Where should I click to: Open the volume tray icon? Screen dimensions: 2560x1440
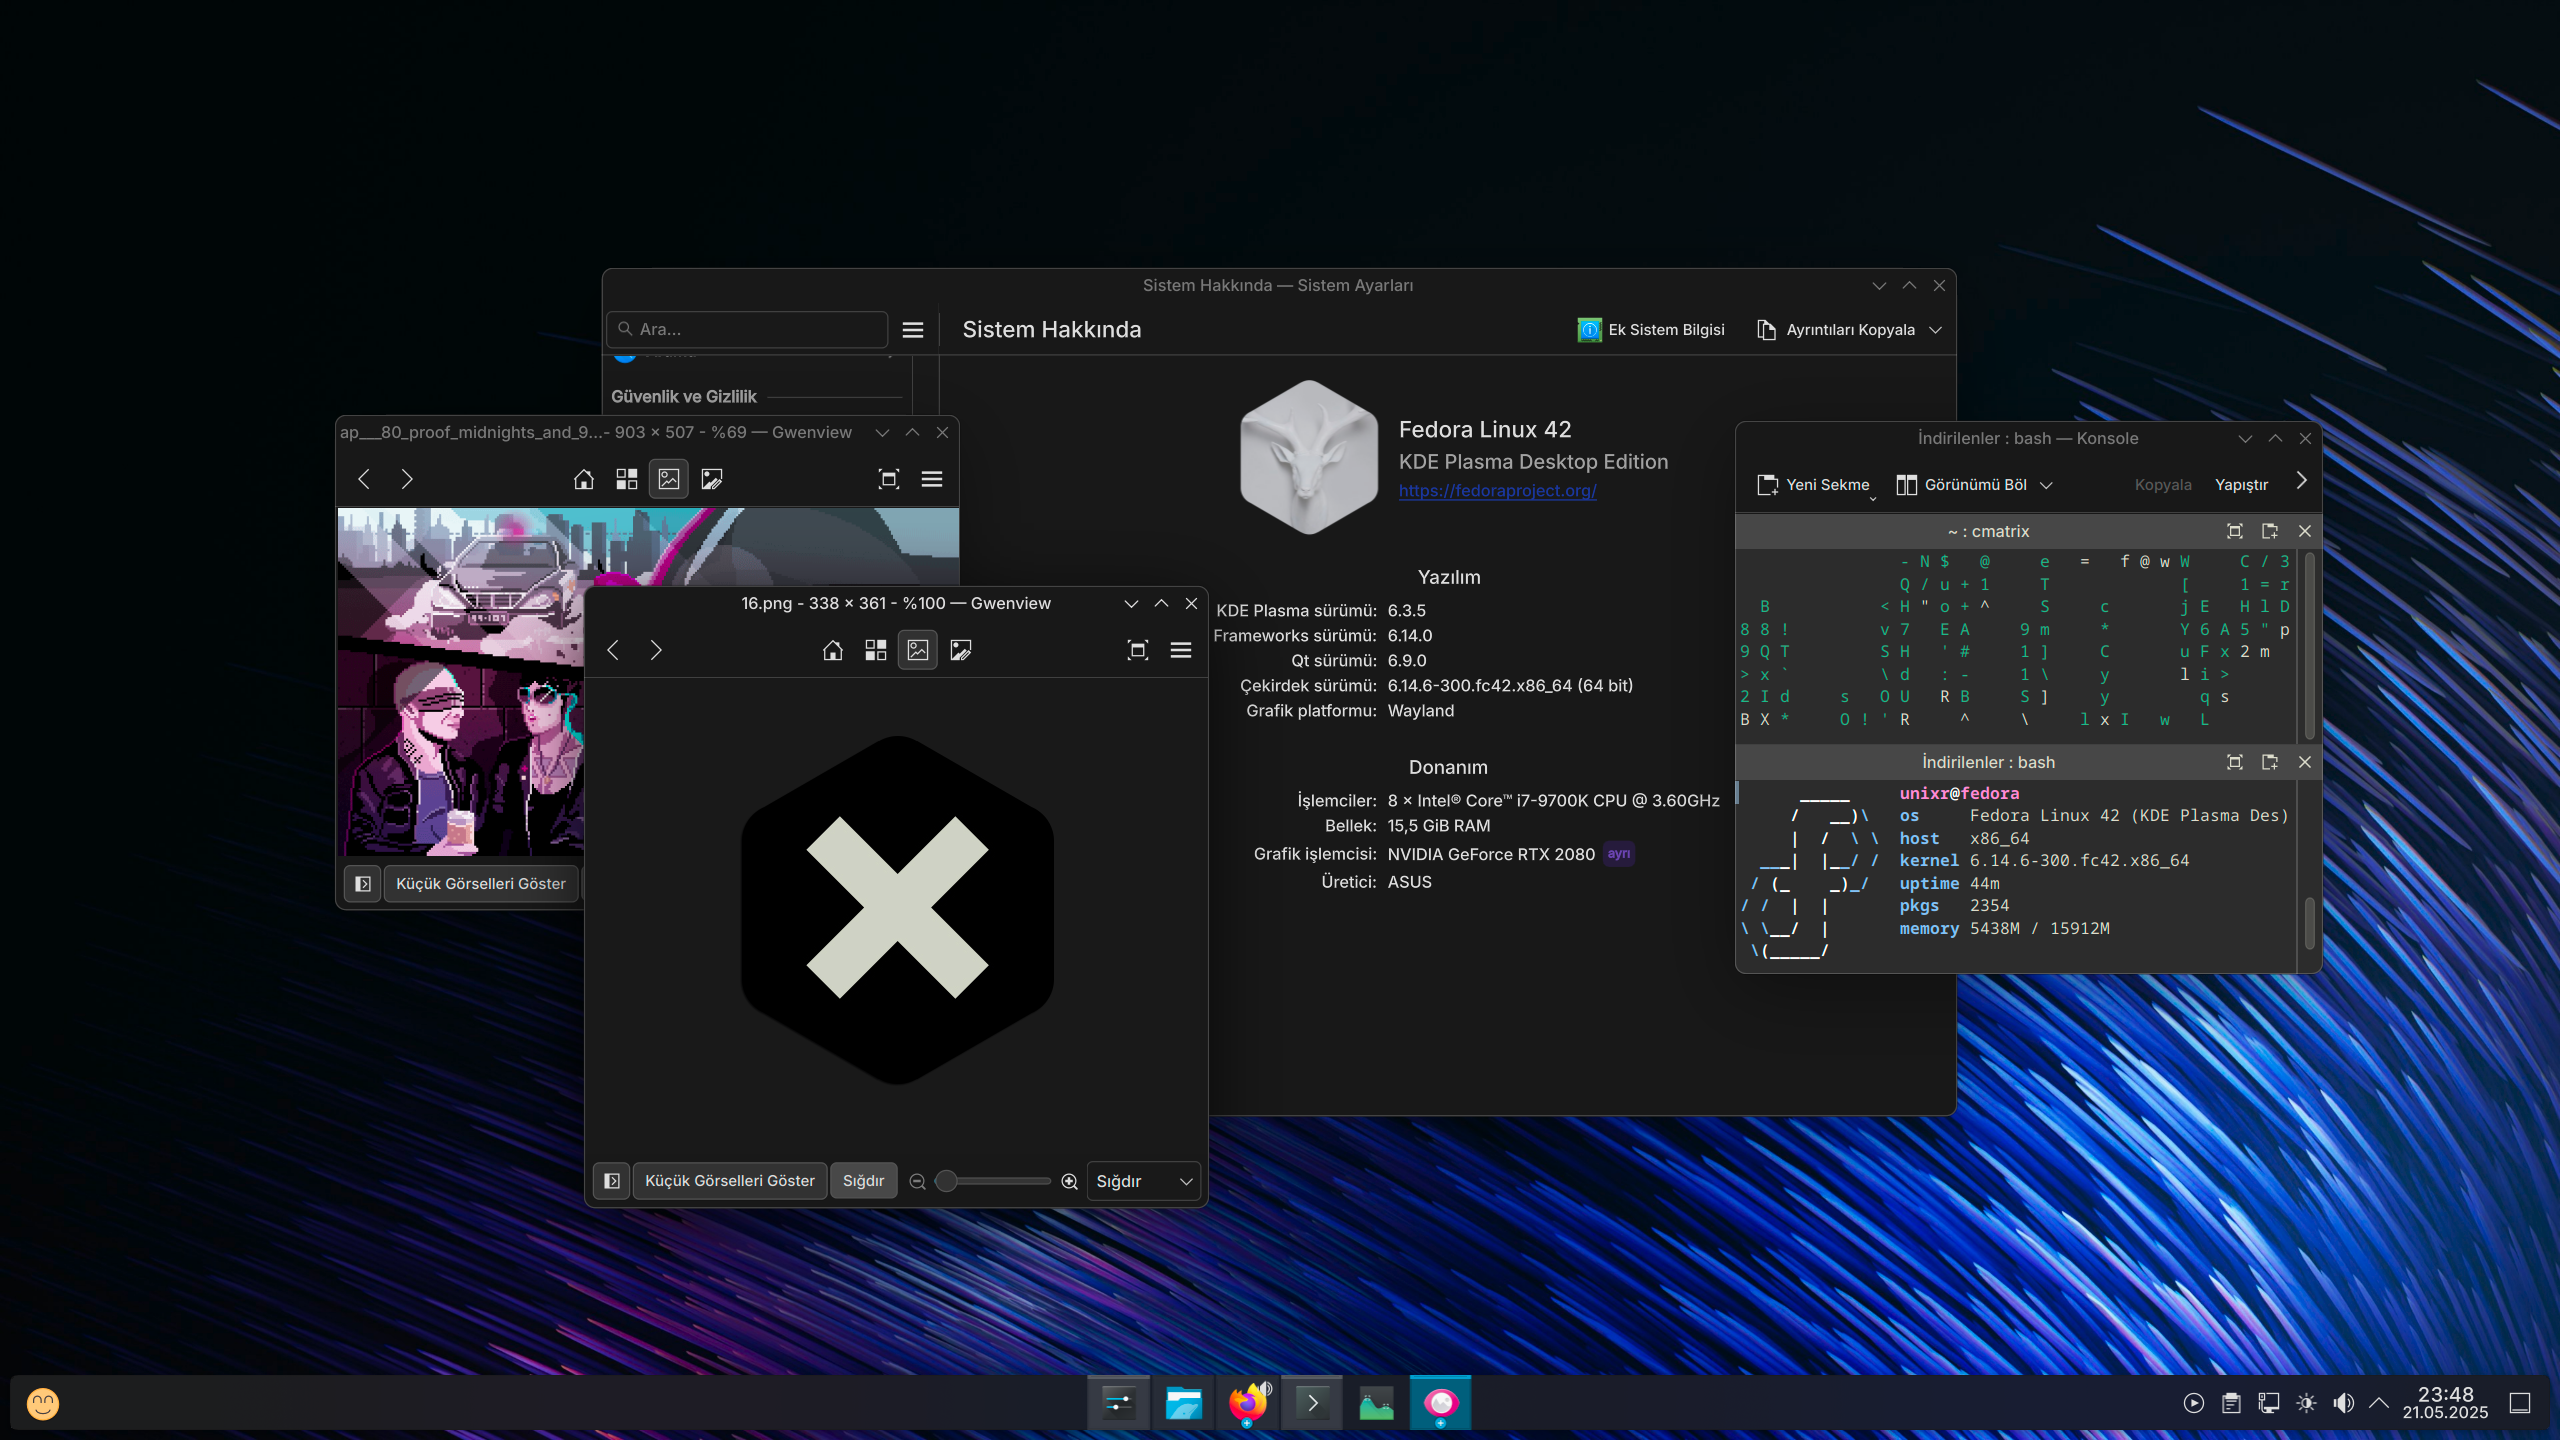[2343, 1404]
